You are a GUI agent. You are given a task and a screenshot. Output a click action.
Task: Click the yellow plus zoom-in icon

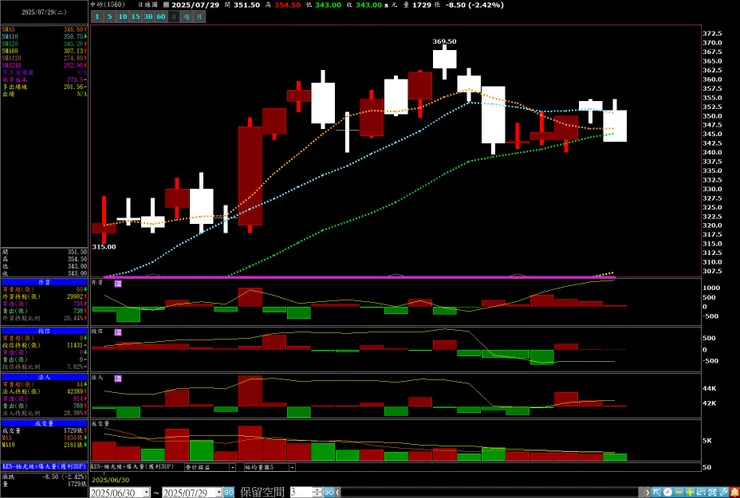tap(690, 492)
